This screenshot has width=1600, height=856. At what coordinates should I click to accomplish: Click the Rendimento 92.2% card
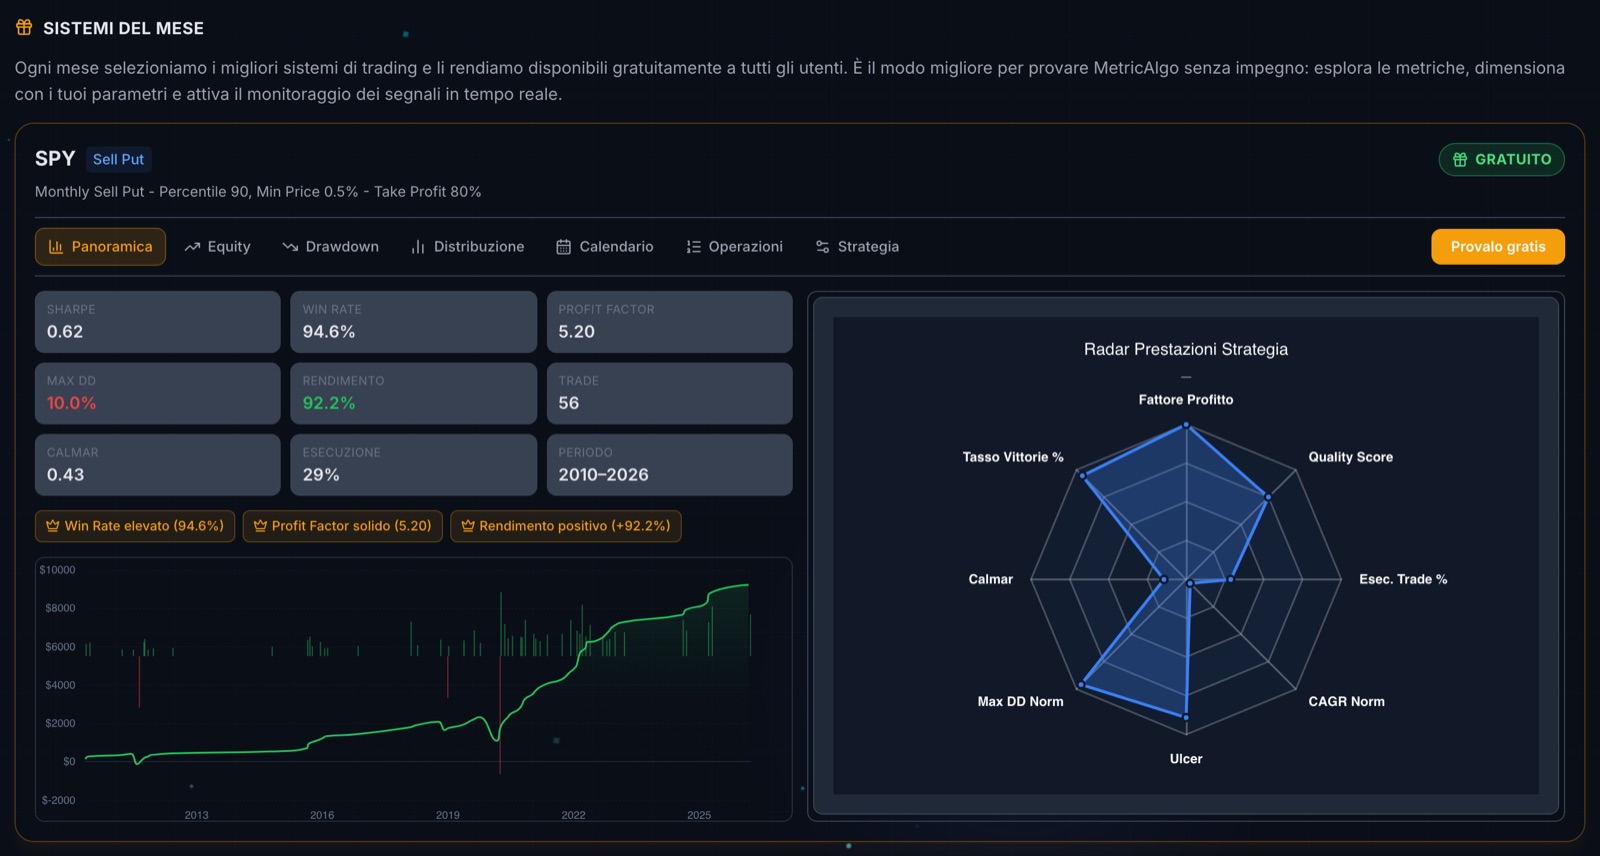[x=413, y=393]
